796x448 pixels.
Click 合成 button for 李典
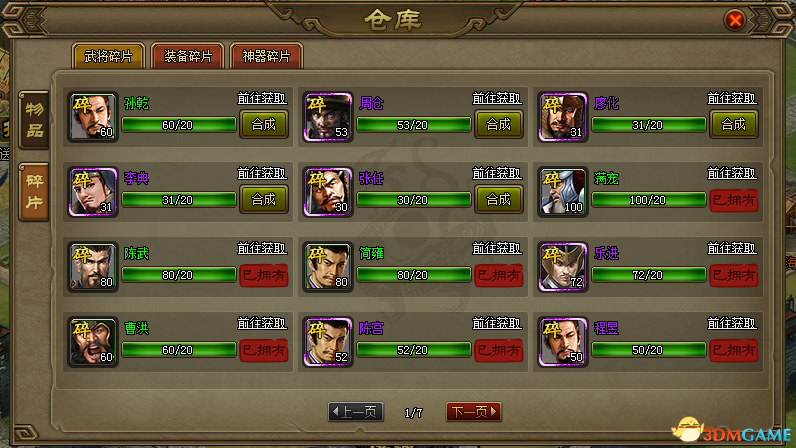click(x=264, y=200)
